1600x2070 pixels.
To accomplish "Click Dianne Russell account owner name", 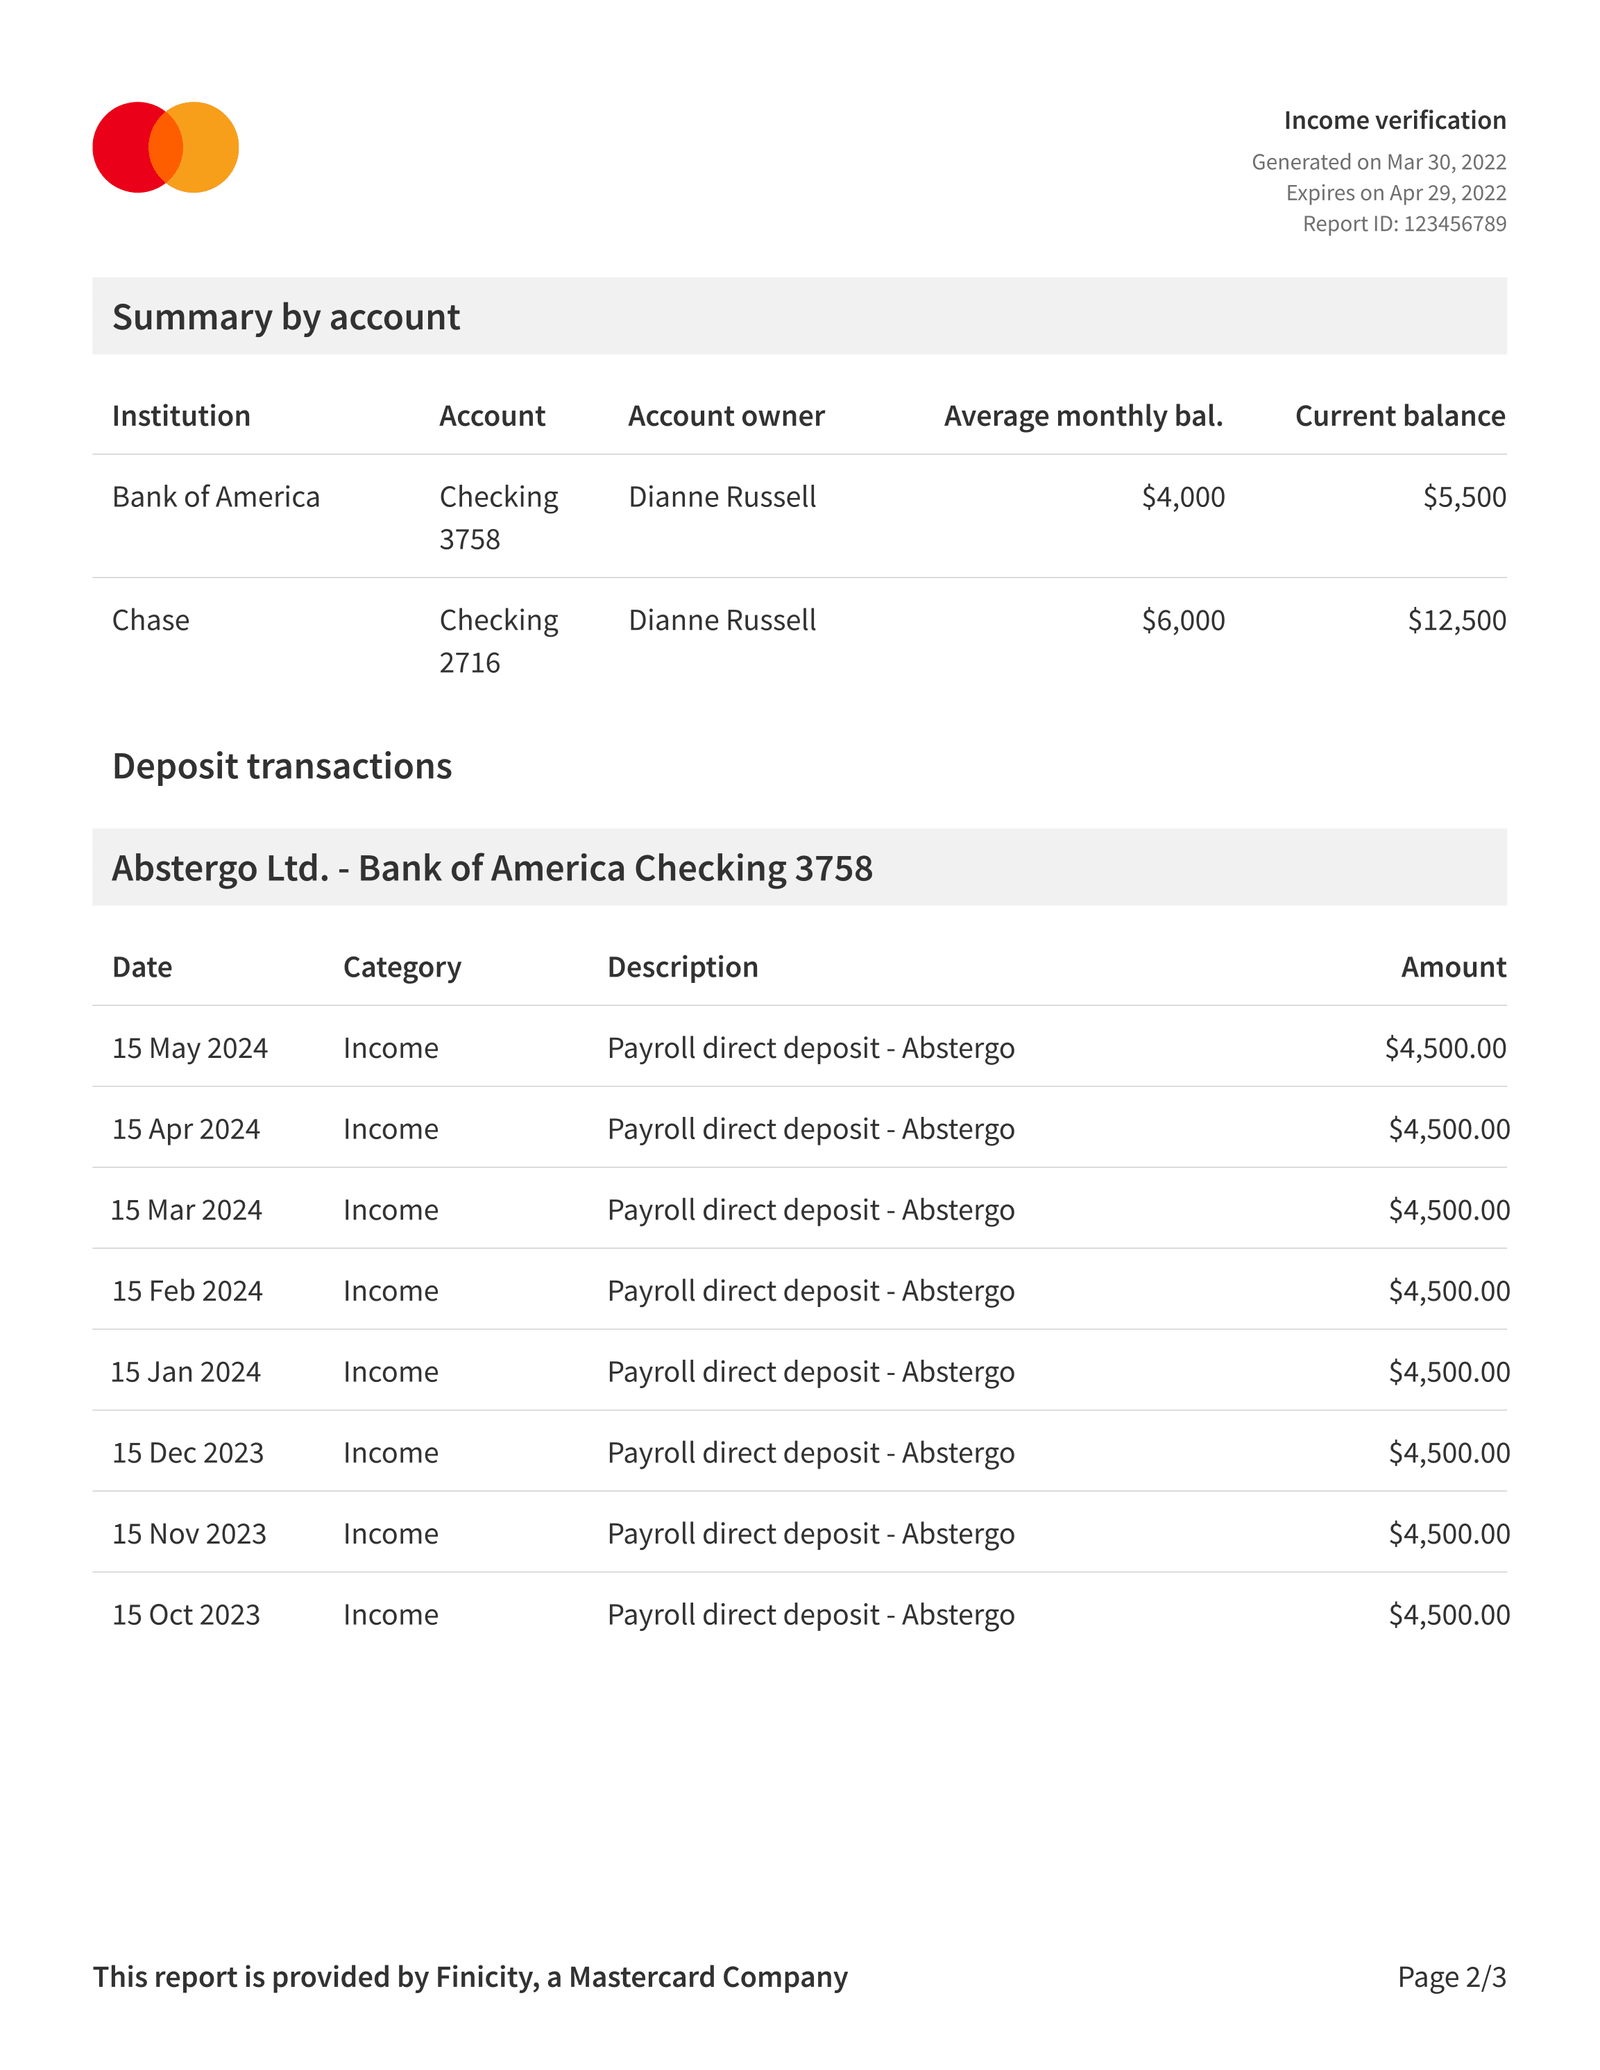I will (x=722, y=497).
